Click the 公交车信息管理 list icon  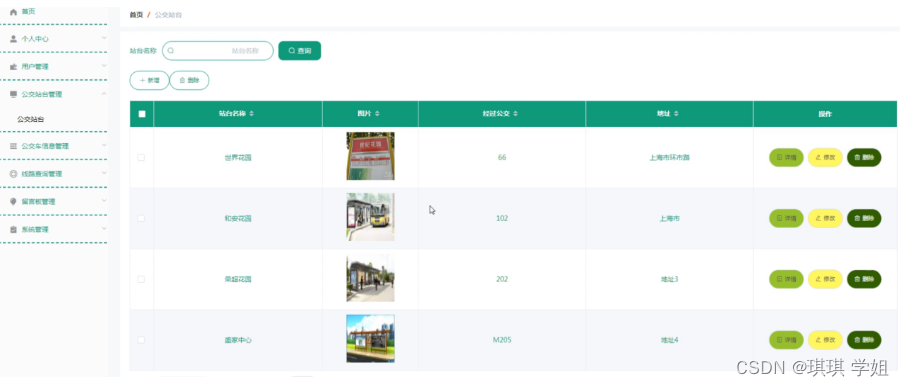click(x=14, y=146)
